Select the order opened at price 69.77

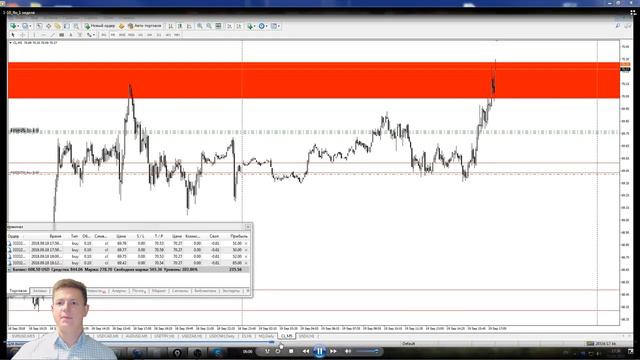coord(128,250)
